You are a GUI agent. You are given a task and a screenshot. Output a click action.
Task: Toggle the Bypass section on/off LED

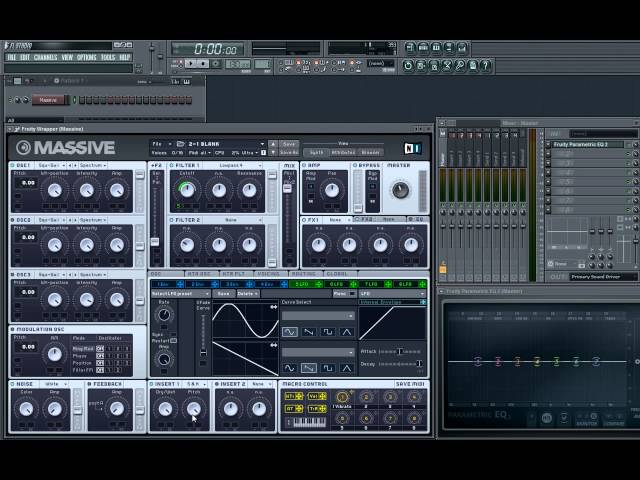tap(357, 165)
